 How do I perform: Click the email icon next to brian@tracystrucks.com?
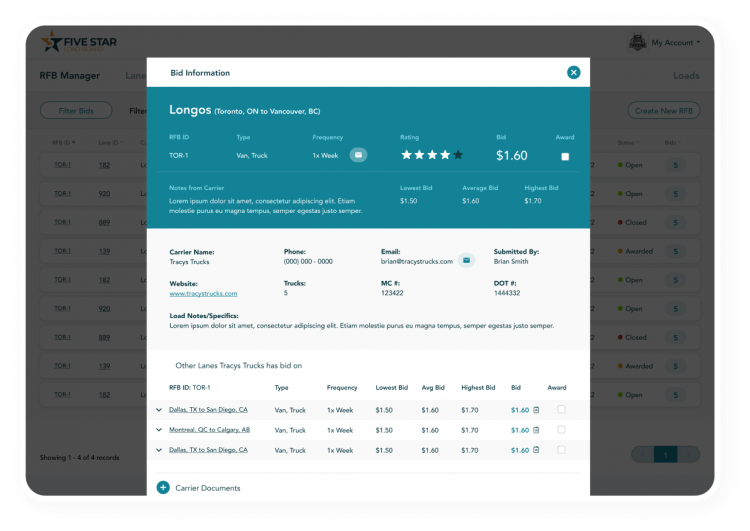click(466, 261)
